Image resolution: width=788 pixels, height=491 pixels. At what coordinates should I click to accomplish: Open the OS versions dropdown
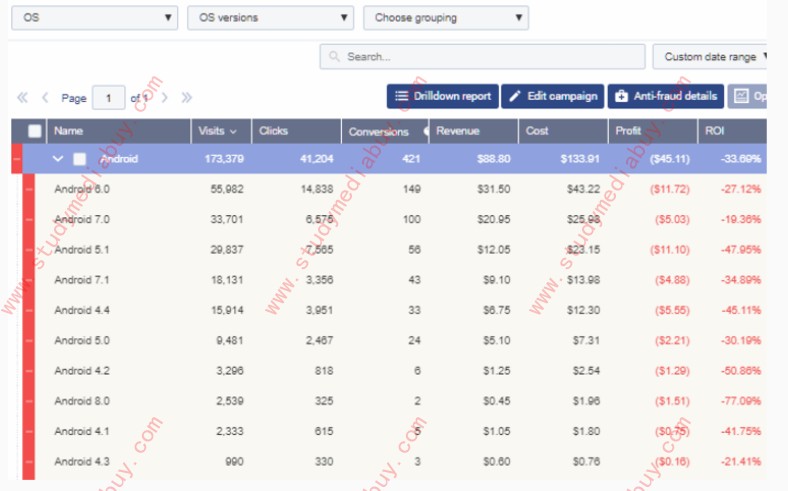tap(270, 18)
